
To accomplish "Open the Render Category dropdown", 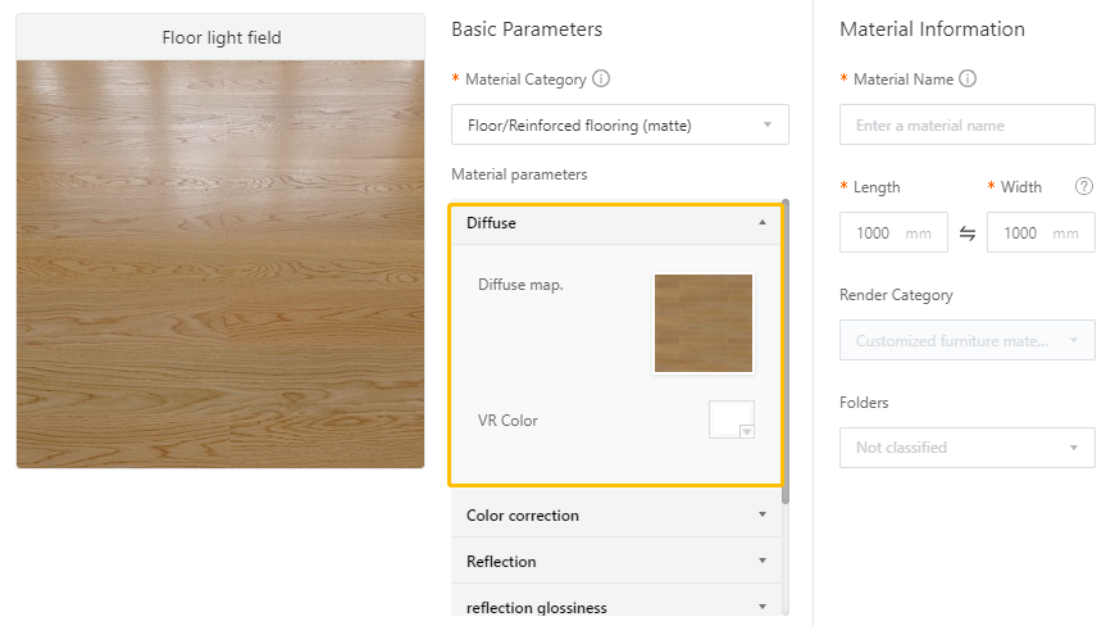I will tap(967, 341).
